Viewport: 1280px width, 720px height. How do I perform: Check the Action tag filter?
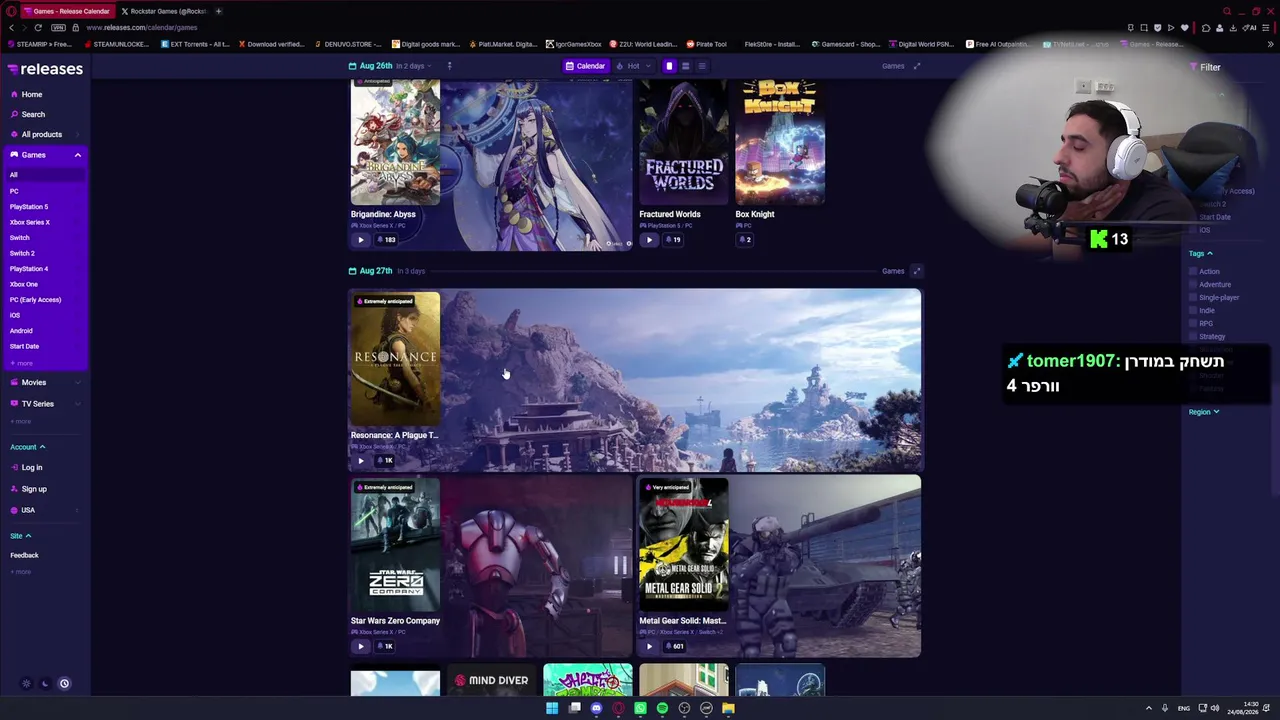click(1192, 272)
